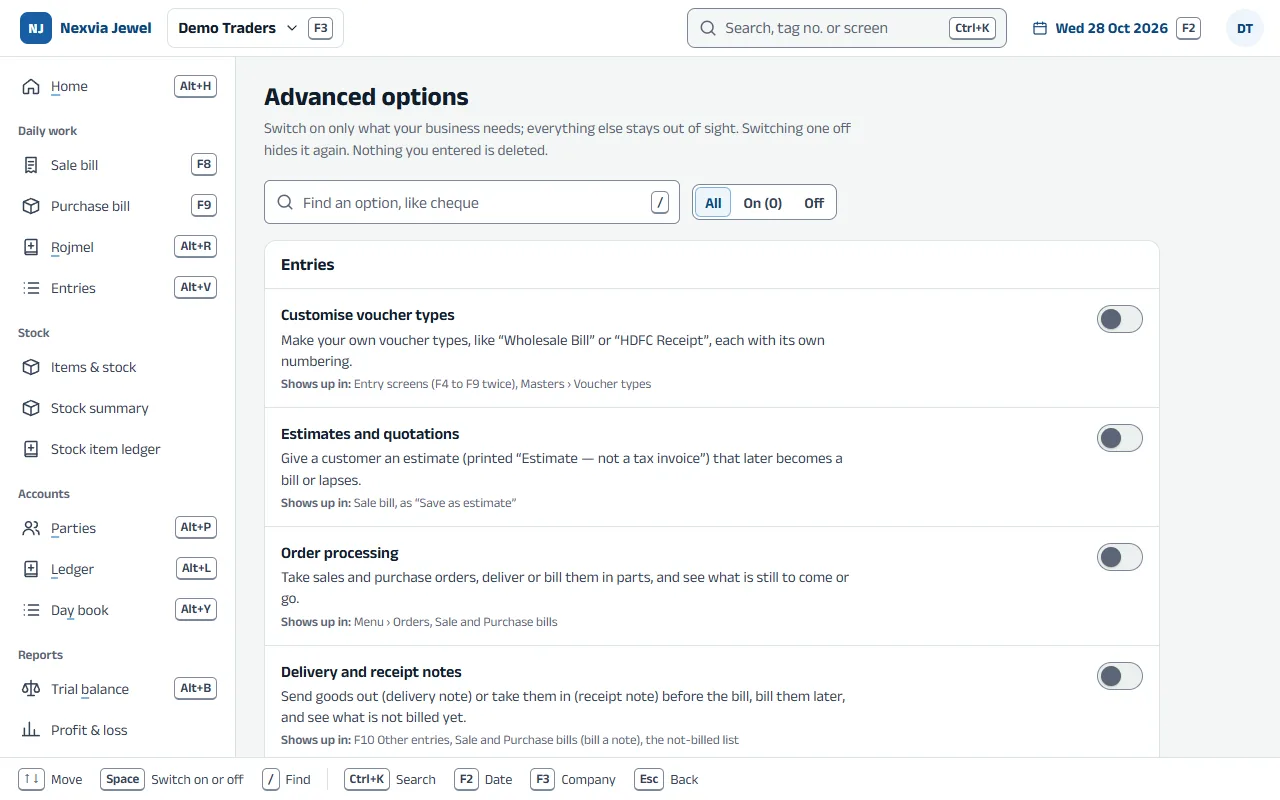Click the Trial balance scales icon
Viewport: 1280px width, 800px height.
click(x=31, y=689)
